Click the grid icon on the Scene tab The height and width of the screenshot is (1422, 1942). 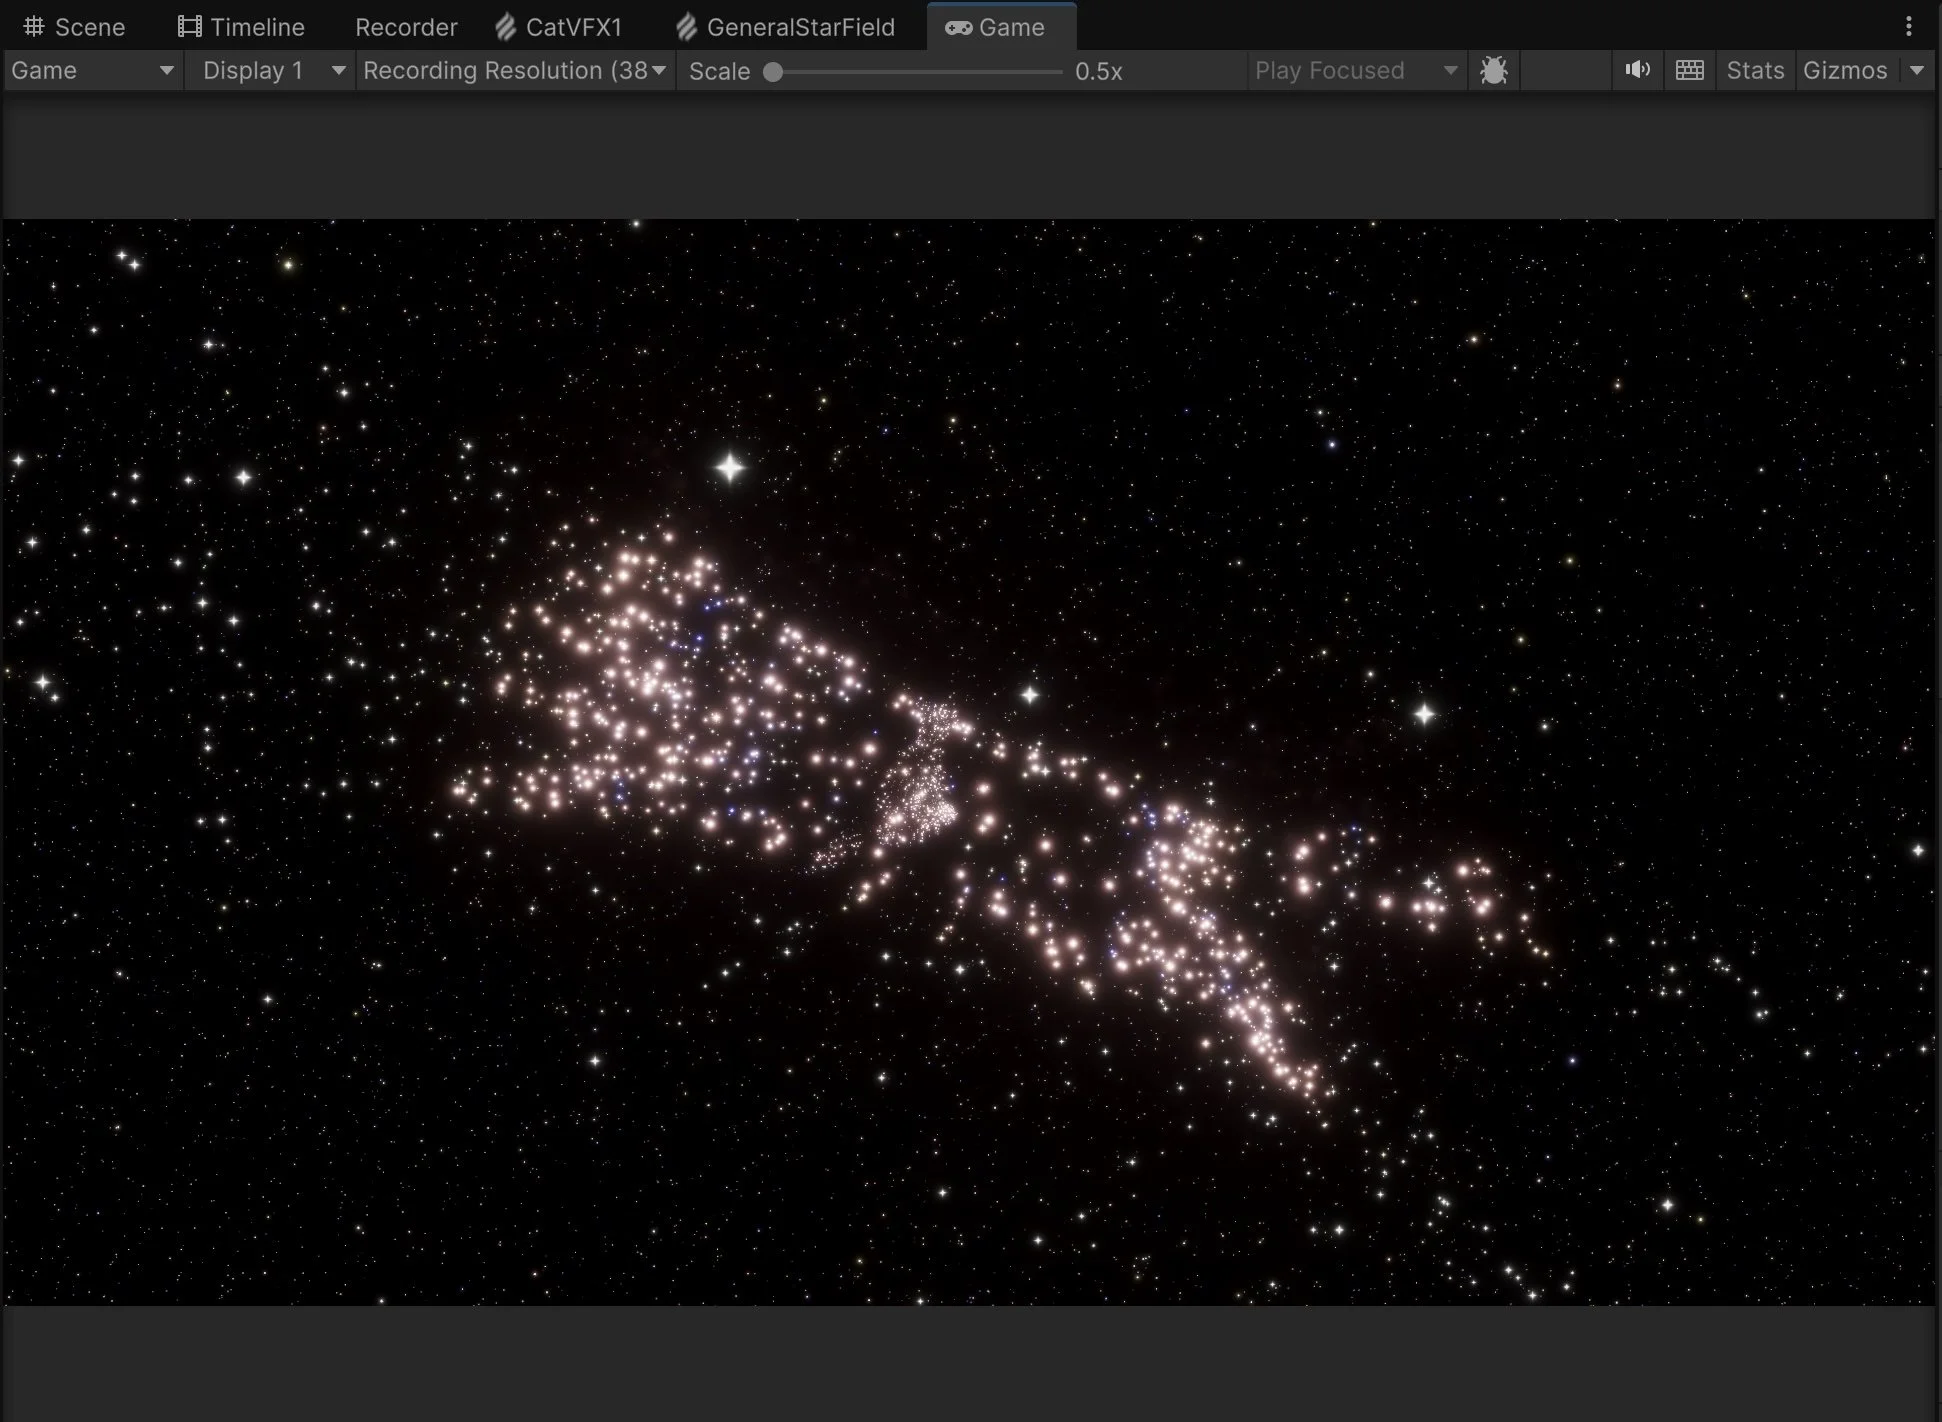click(35, 26)
